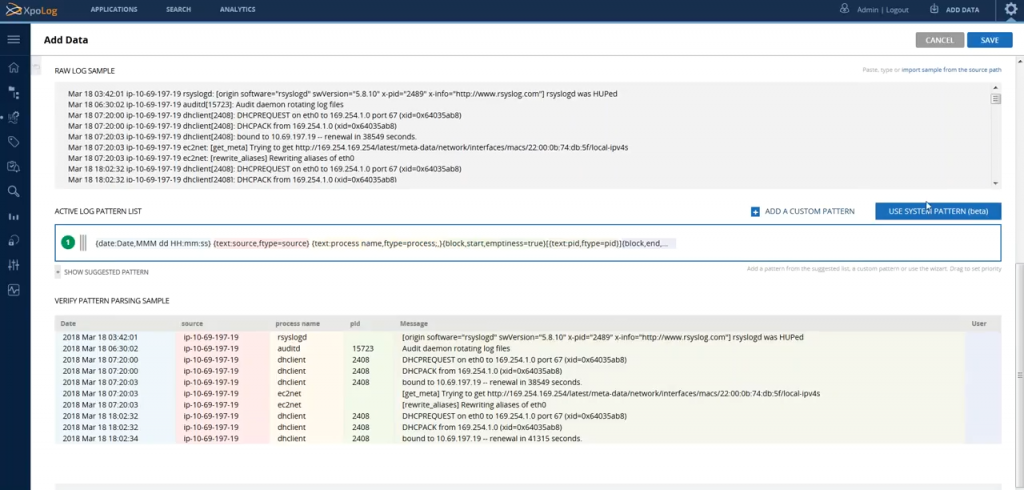Click the process name column header
Viewport: 1024px width, 490px height.
tap(297, 323)
